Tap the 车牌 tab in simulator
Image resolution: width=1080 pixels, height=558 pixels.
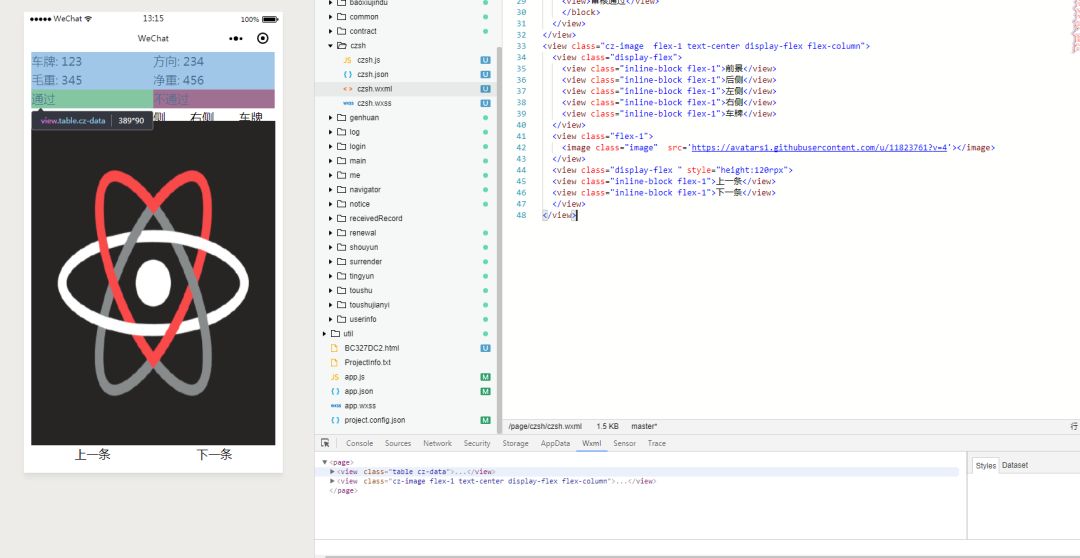[x=251, y=117]
